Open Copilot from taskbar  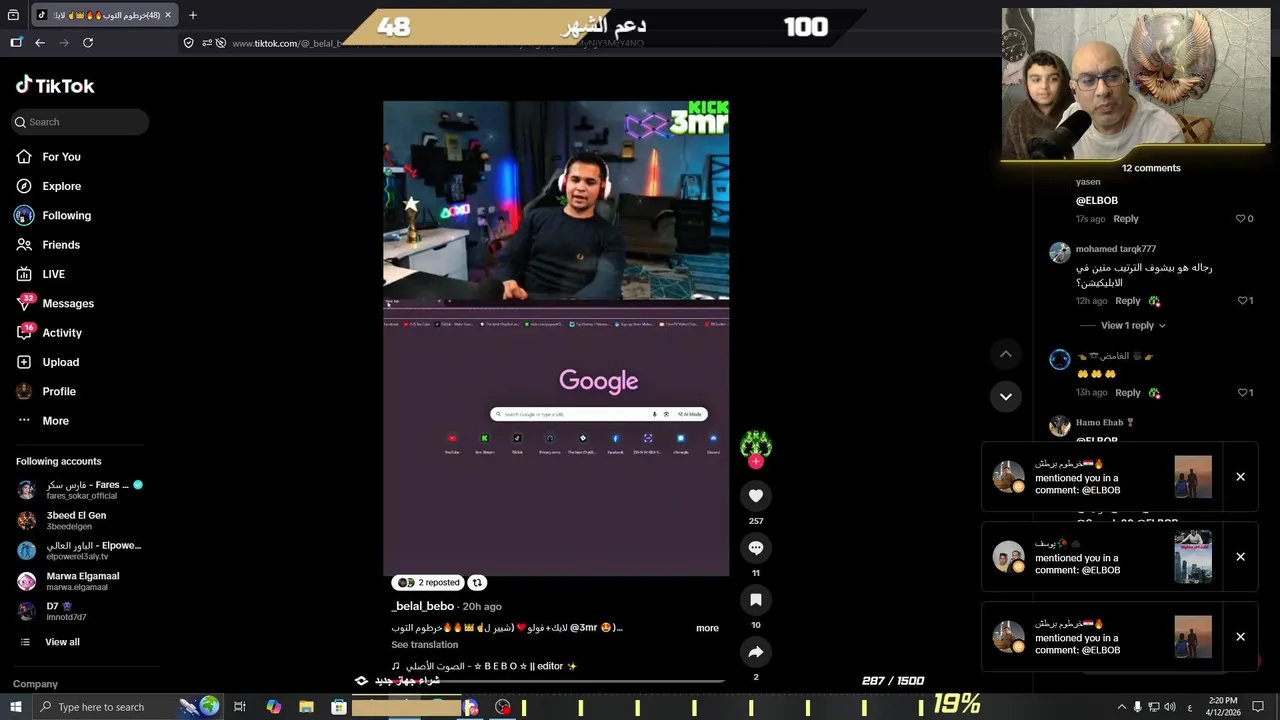pos(273,707)
